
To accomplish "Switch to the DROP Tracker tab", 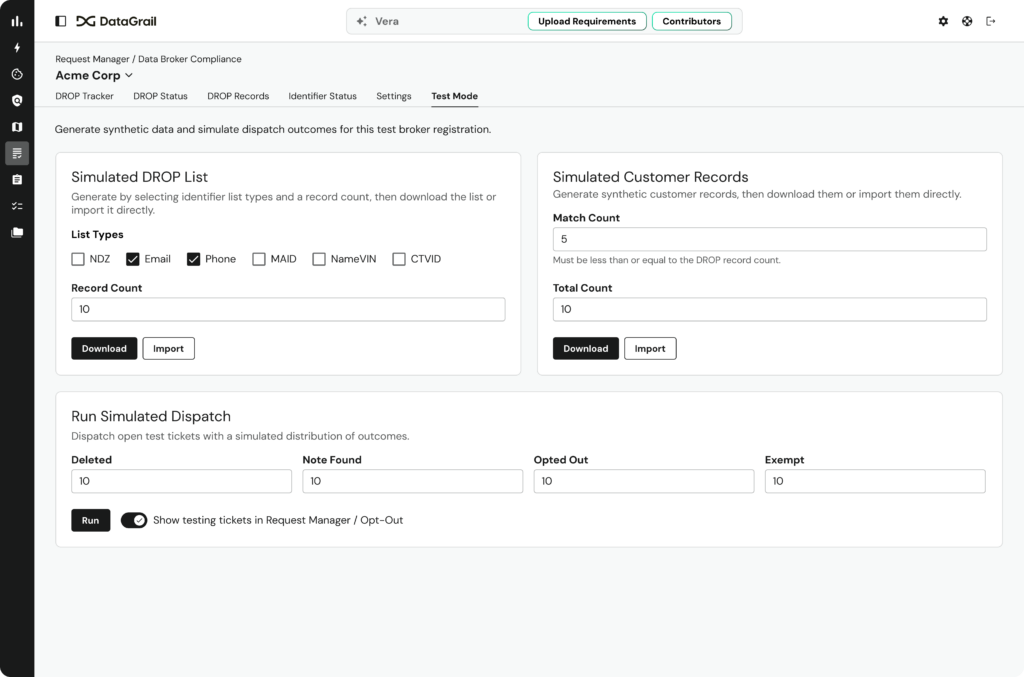I will pos(84,96).
